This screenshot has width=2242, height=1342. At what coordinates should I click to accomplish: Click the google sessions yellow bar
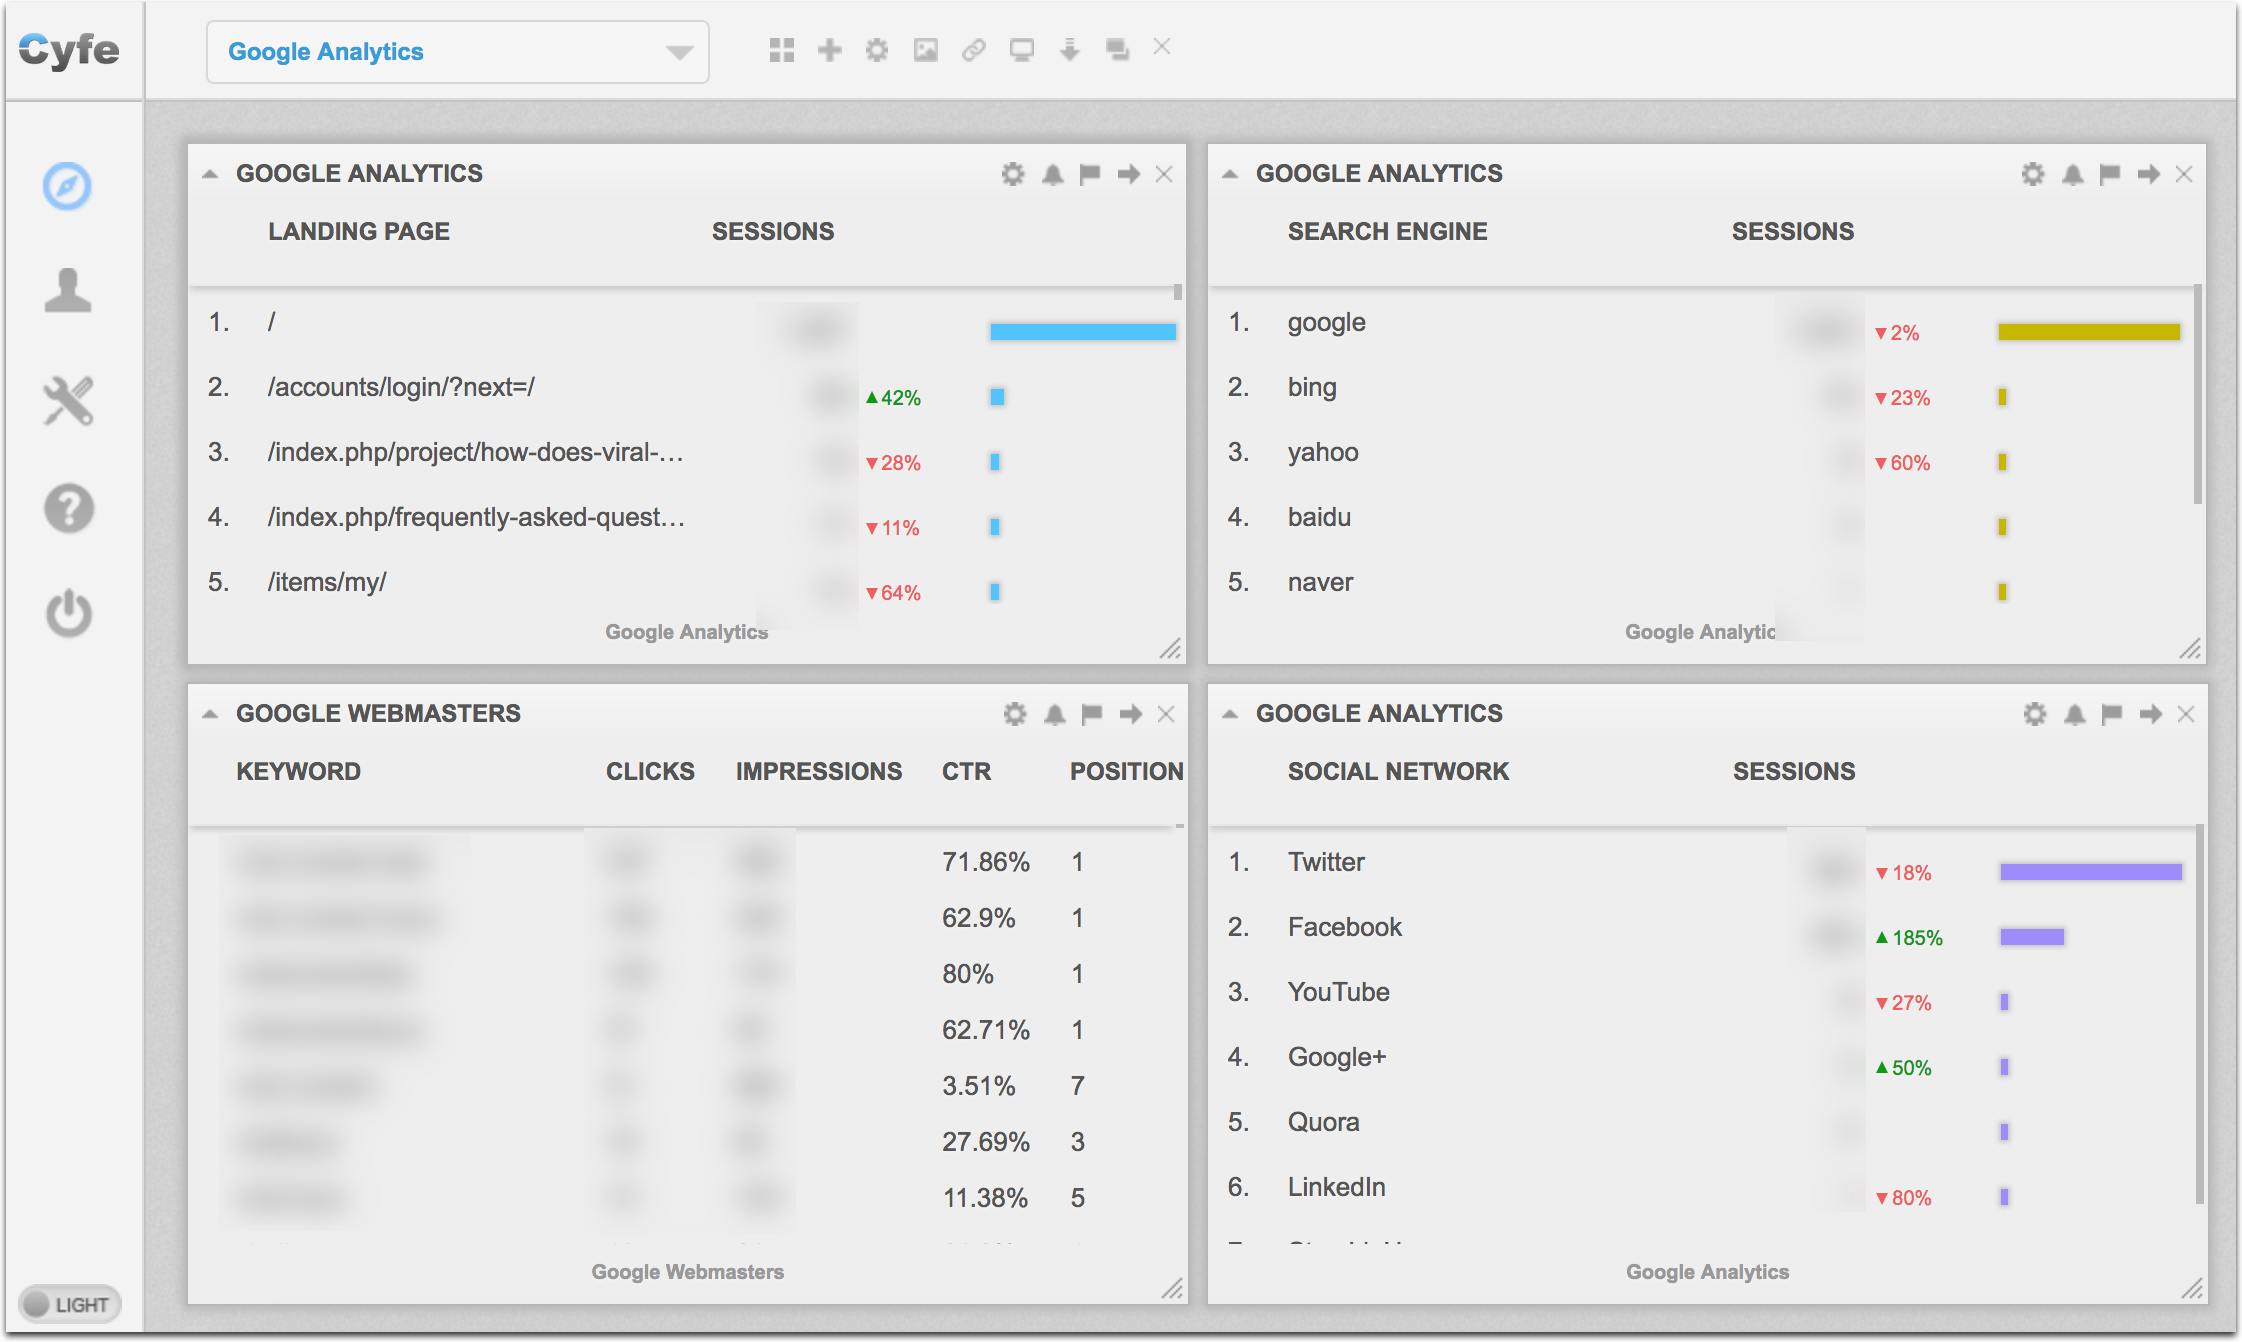tap(2088, 332)
